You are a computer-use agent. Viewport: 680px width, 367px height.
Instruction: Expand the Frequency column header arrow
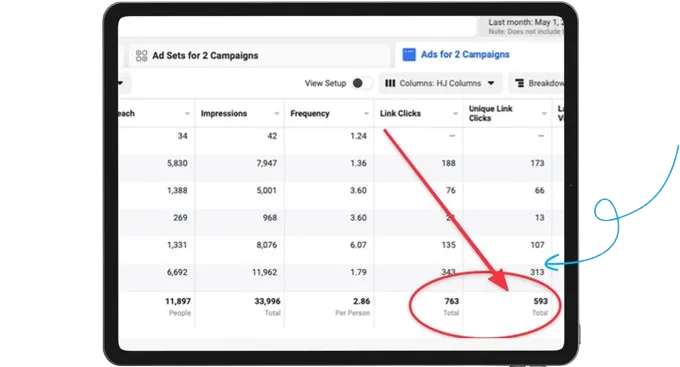point(366,114)
